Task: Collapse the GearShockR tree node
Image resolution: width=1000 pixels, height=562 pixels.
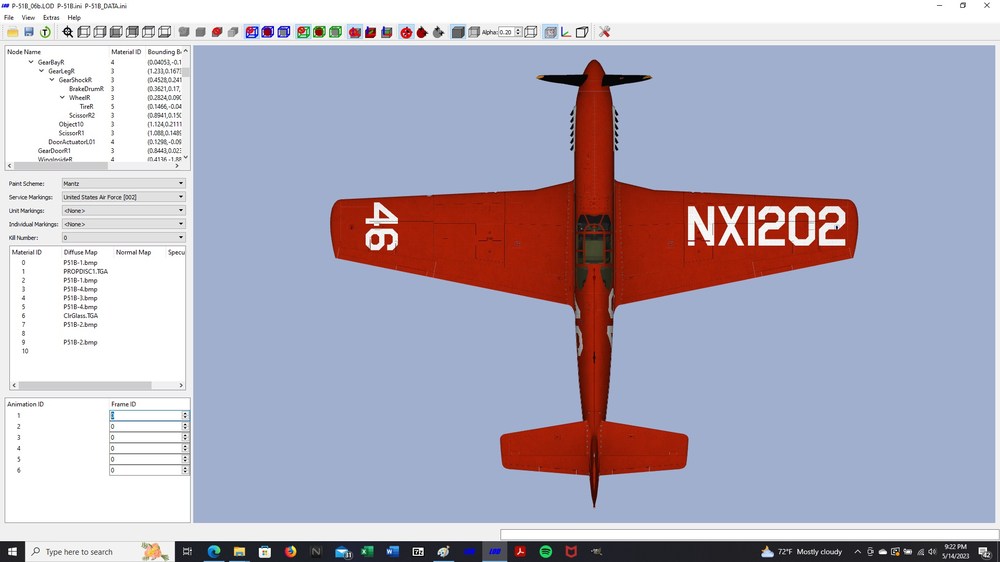Action: (x=52, y=80)
